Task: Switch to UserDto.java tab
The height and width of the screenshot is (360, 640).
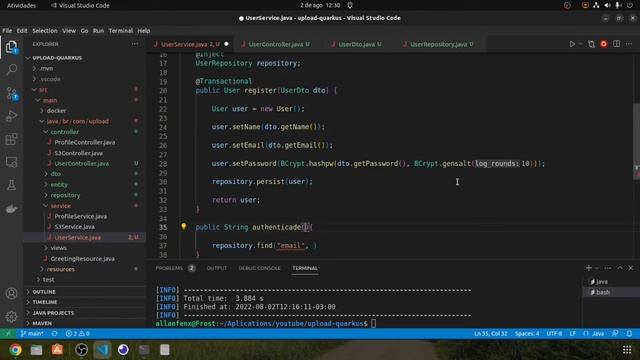Action: 357,44
